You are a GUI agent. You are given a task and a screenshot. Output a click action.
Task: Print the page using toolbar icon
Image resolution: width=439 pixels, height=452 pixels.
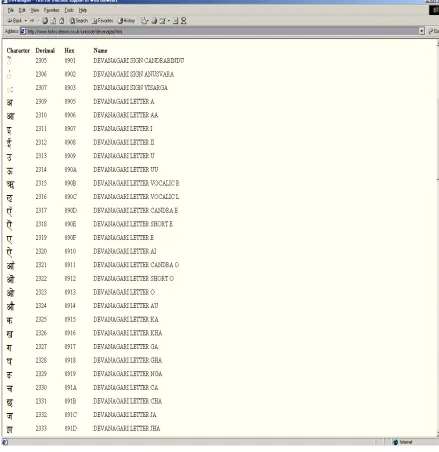pyautogui.click(x=154, y=21)
